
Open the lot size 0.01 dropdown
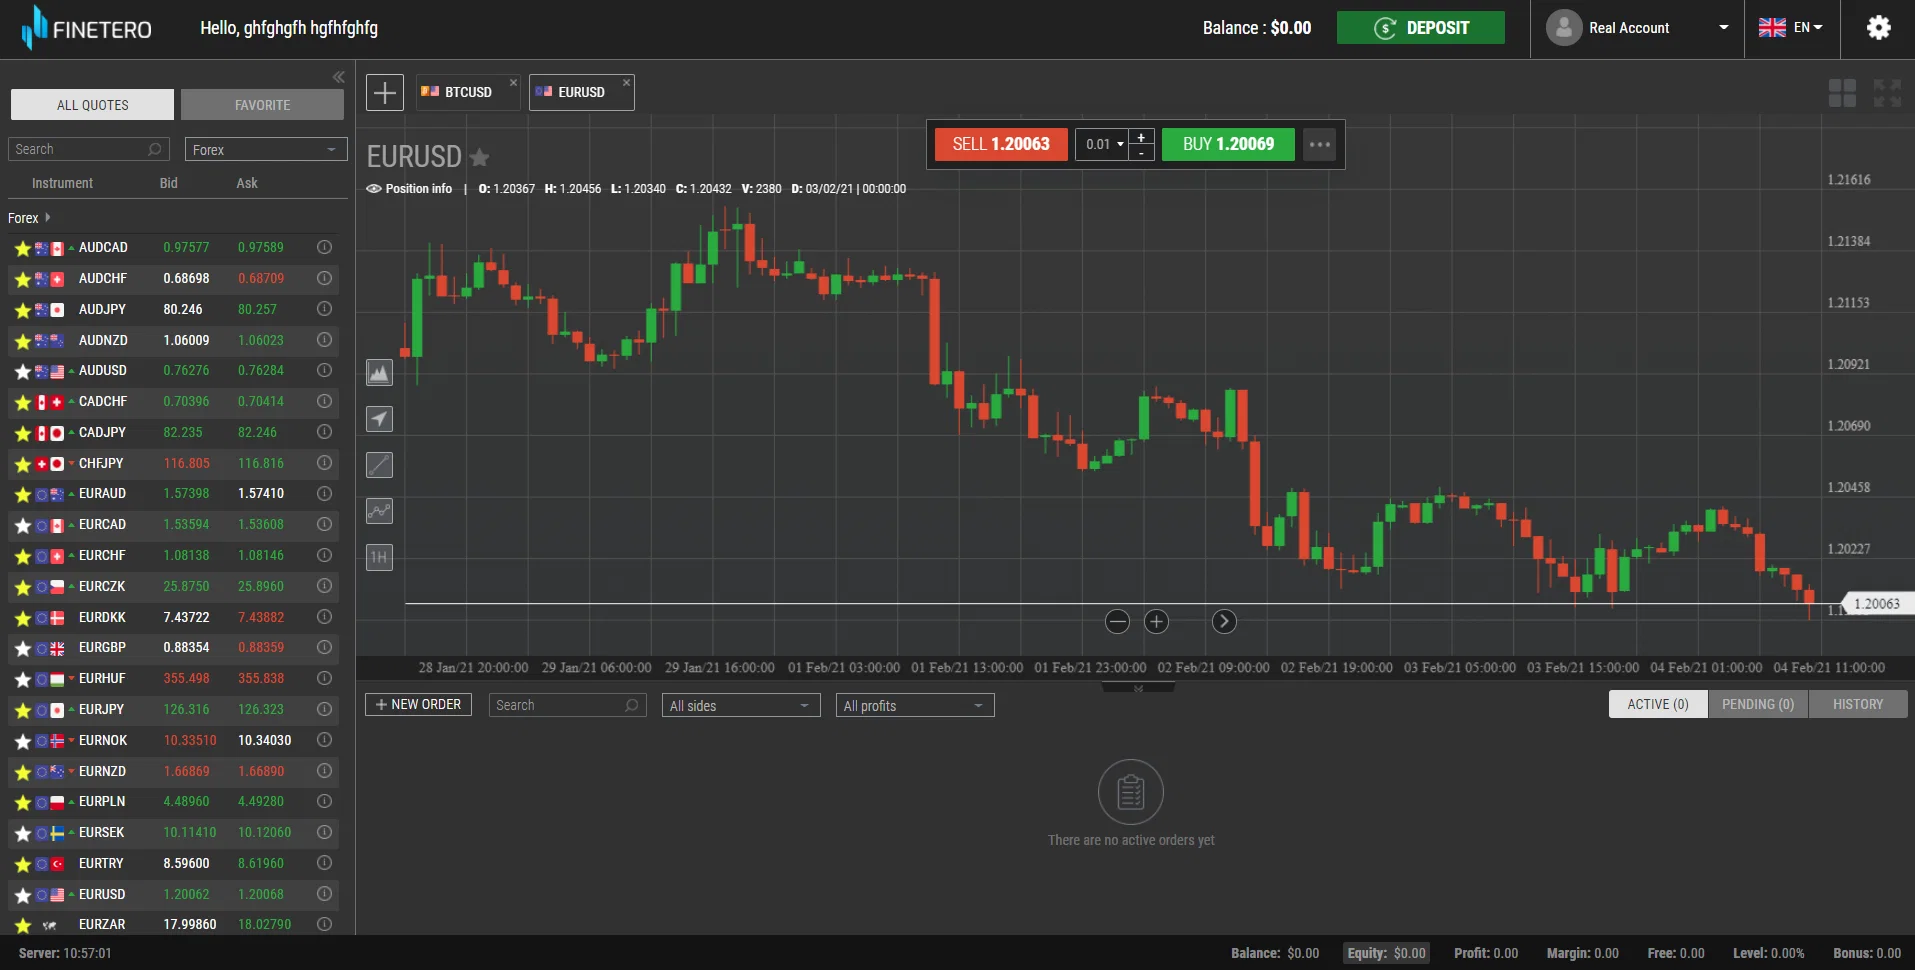point(1103,144)
